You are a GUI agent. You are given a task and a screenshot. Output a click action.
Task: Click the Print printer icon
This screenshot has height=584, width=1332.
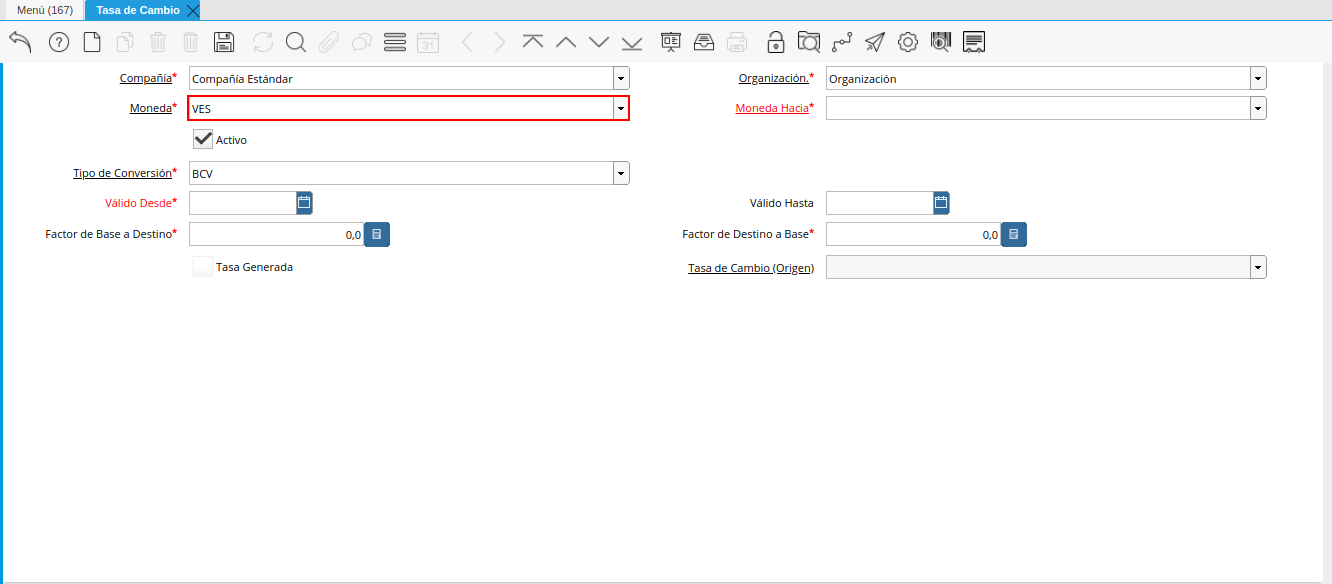point(737,42)
